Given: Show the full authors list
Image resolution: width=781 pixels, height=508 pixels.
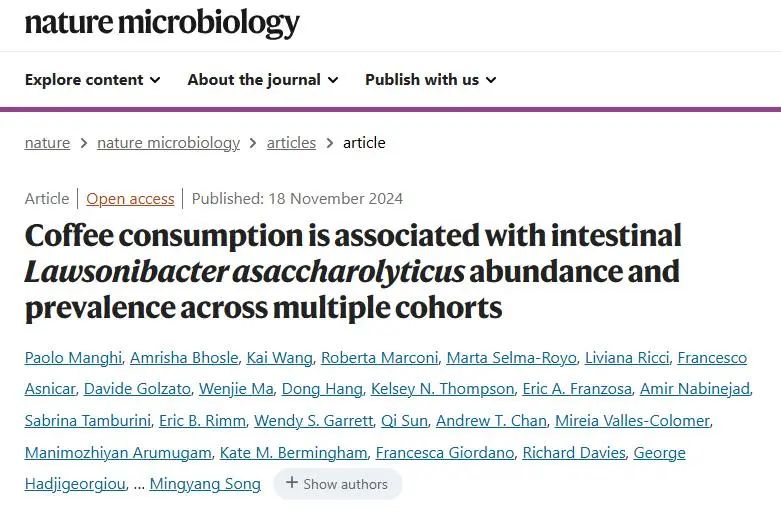Looking at the screenshot, I should click(338, 484).
